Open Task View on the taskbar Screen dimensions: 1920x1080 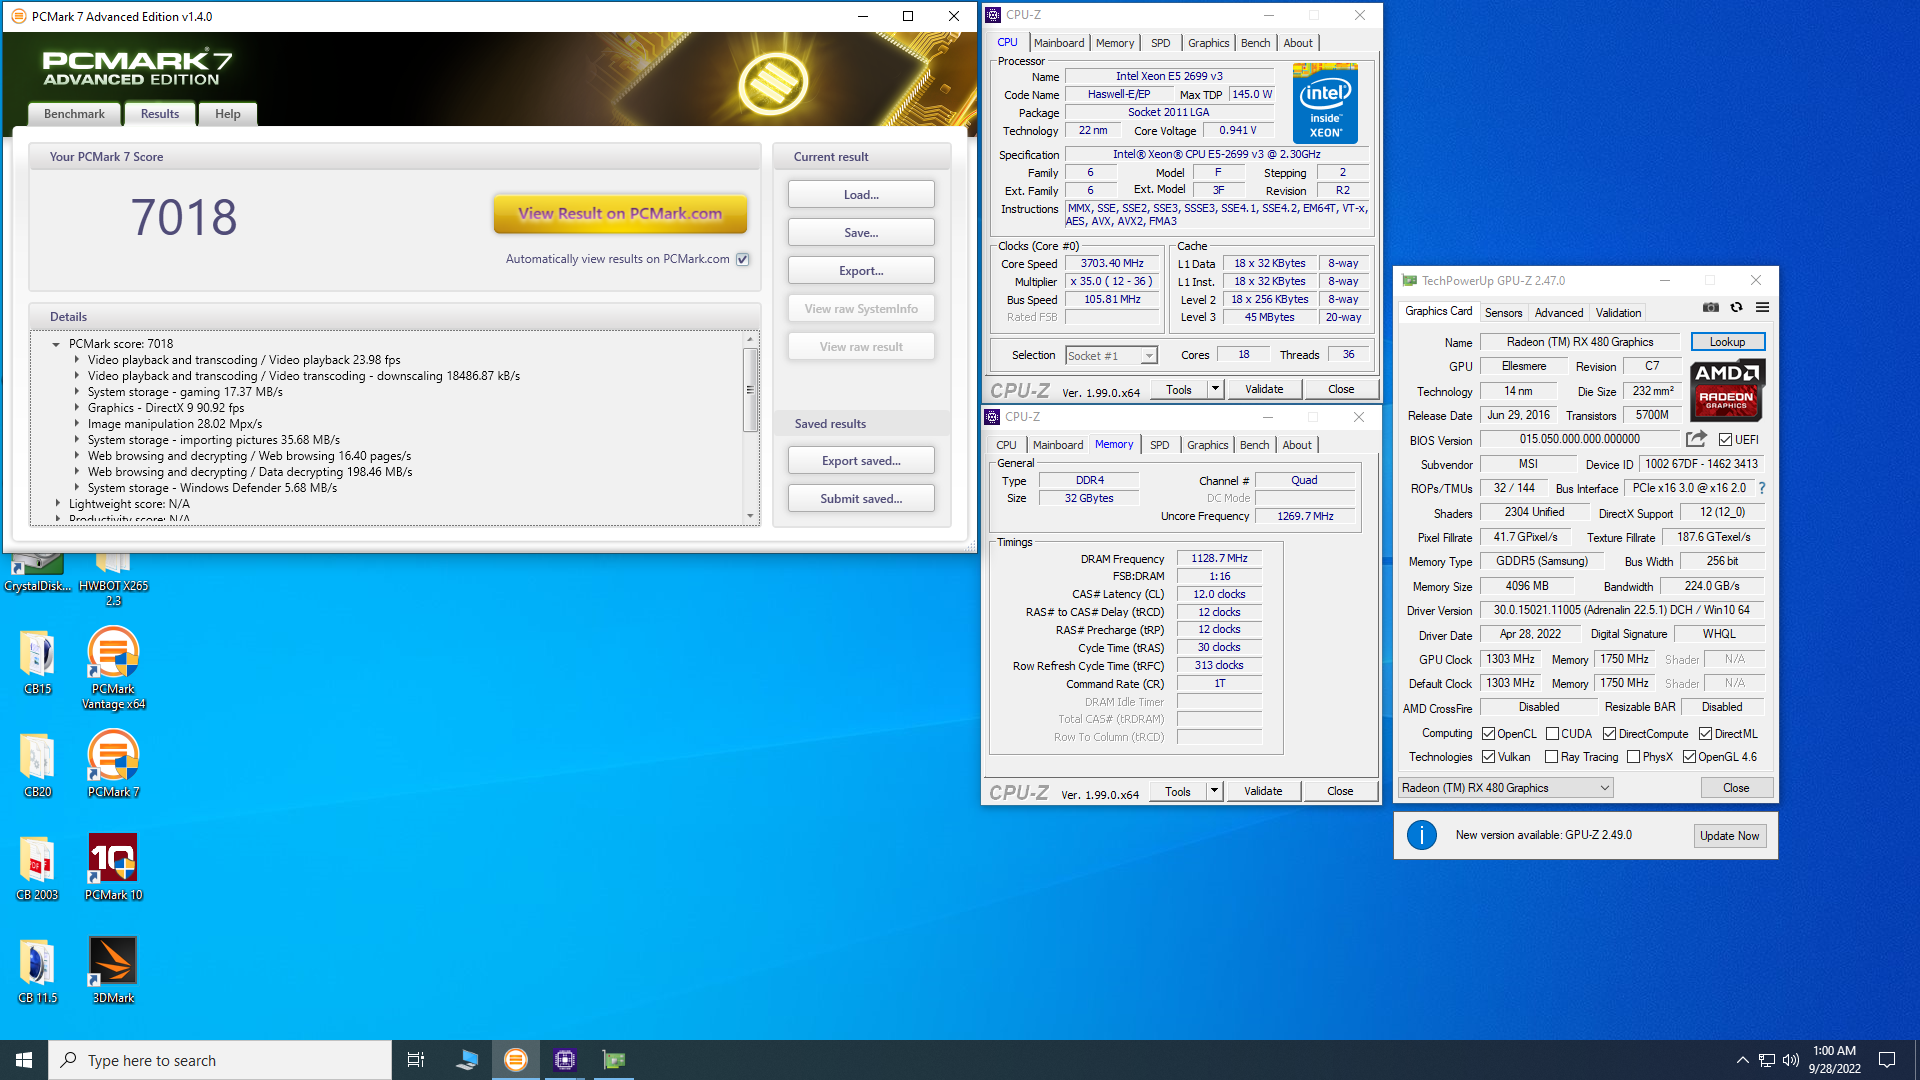(416, 1060)
